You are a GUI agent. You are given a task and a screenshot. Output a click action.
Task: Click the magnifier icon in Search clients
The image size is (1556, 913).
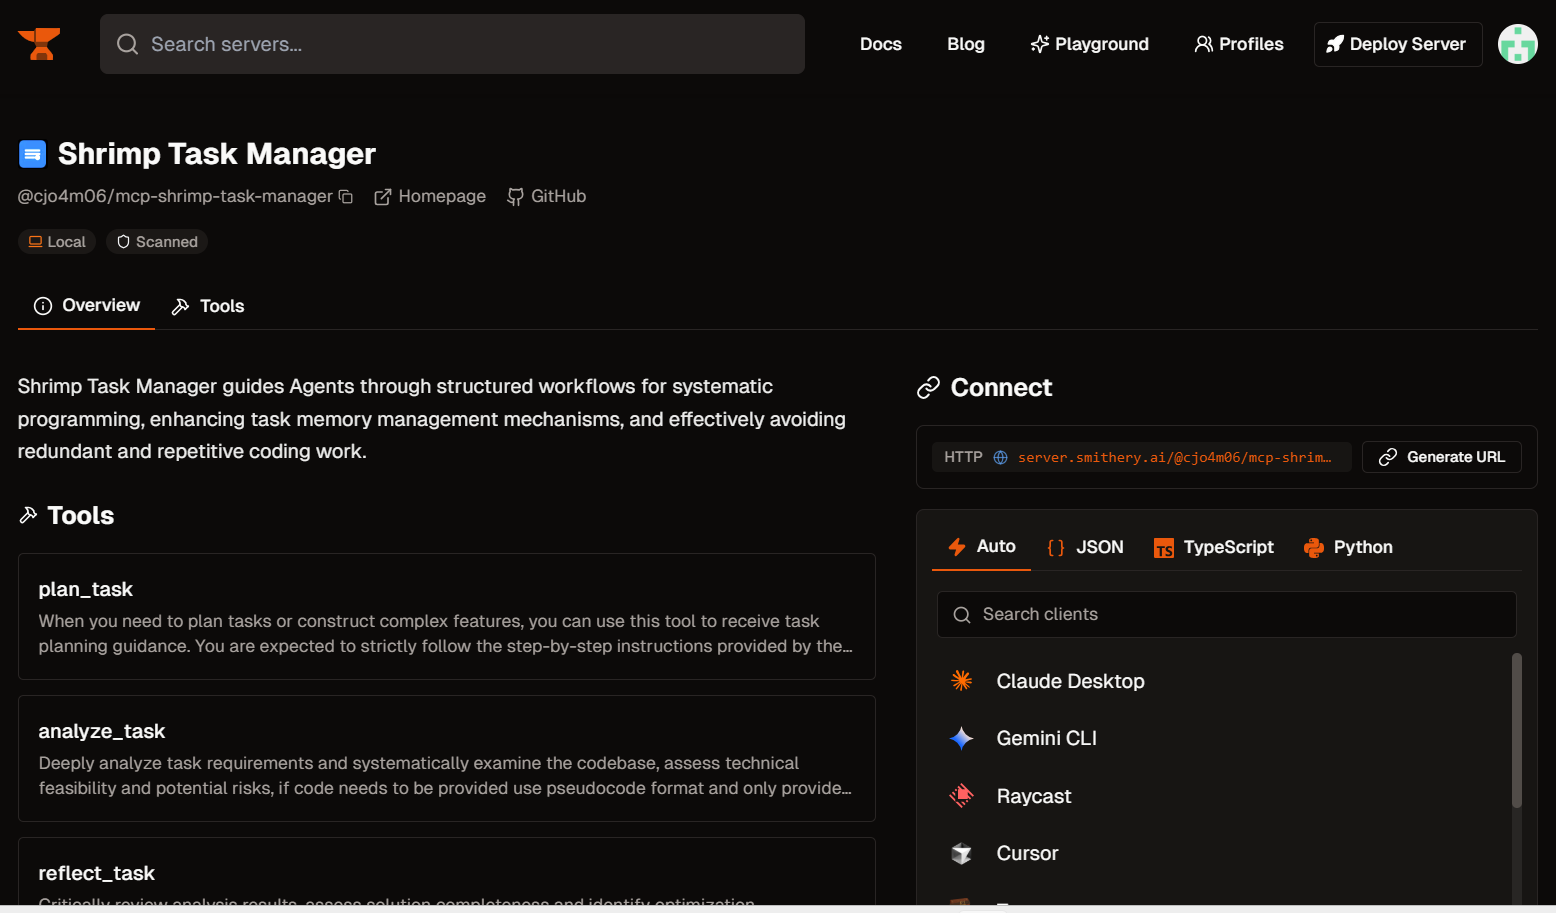(x=962, y=615)
